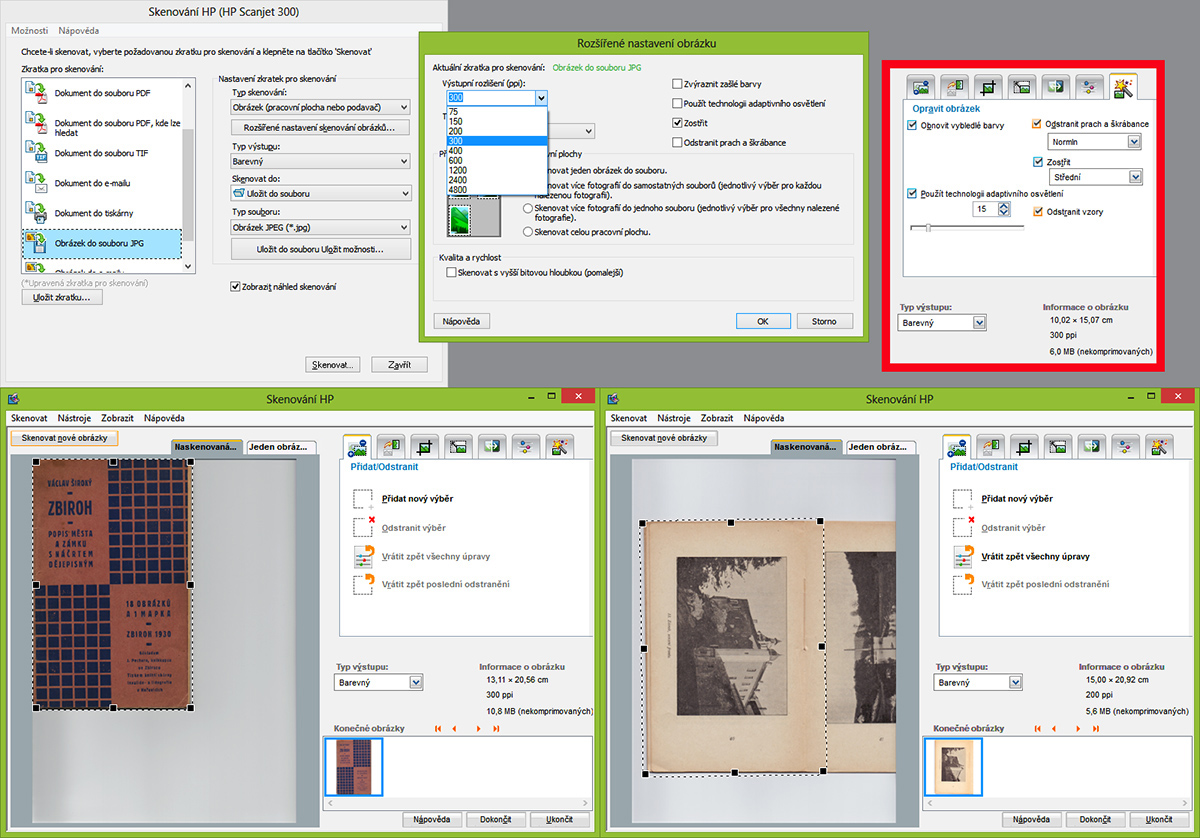Viewport: 1200px width, 838px height.
Task: Open the Zobrazit menu in the photo page window
Action: [716, 417]
